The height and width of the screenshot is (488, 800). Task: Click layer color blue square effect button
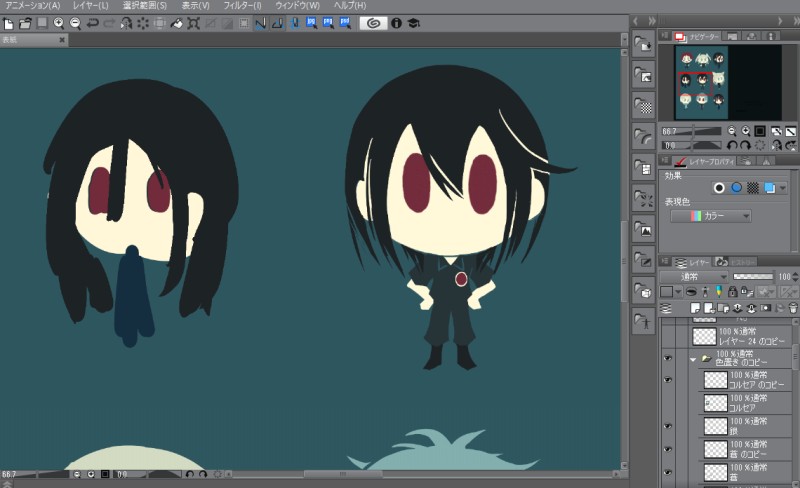point(769,188)
